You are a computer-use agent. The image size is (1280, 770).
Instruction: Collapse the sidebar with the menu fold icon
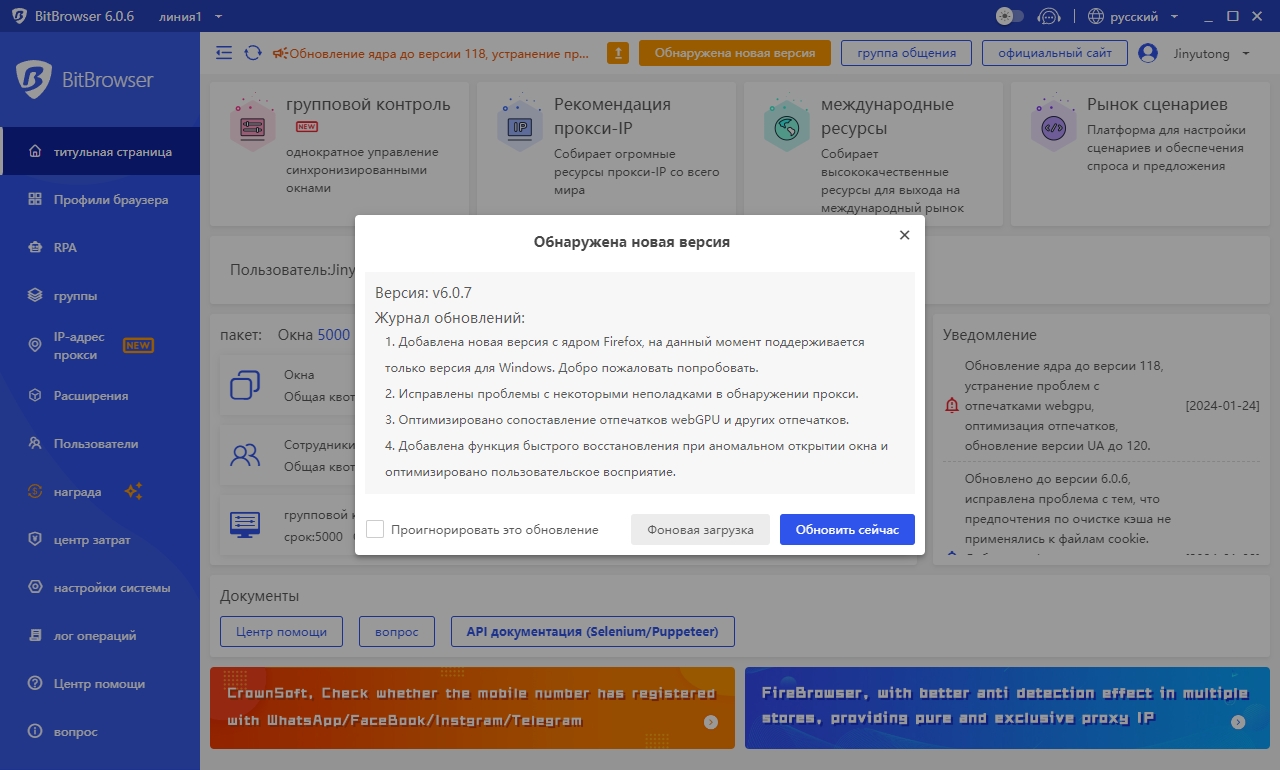click(x=224, y=53)
